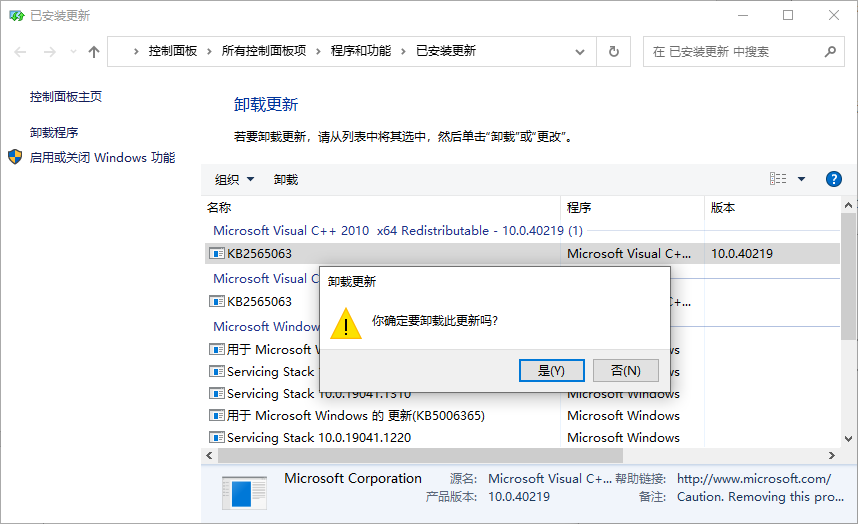Open the 组织 dropdown menu
The width and height of the screenshot is (858, 524).
coord(234,179)
